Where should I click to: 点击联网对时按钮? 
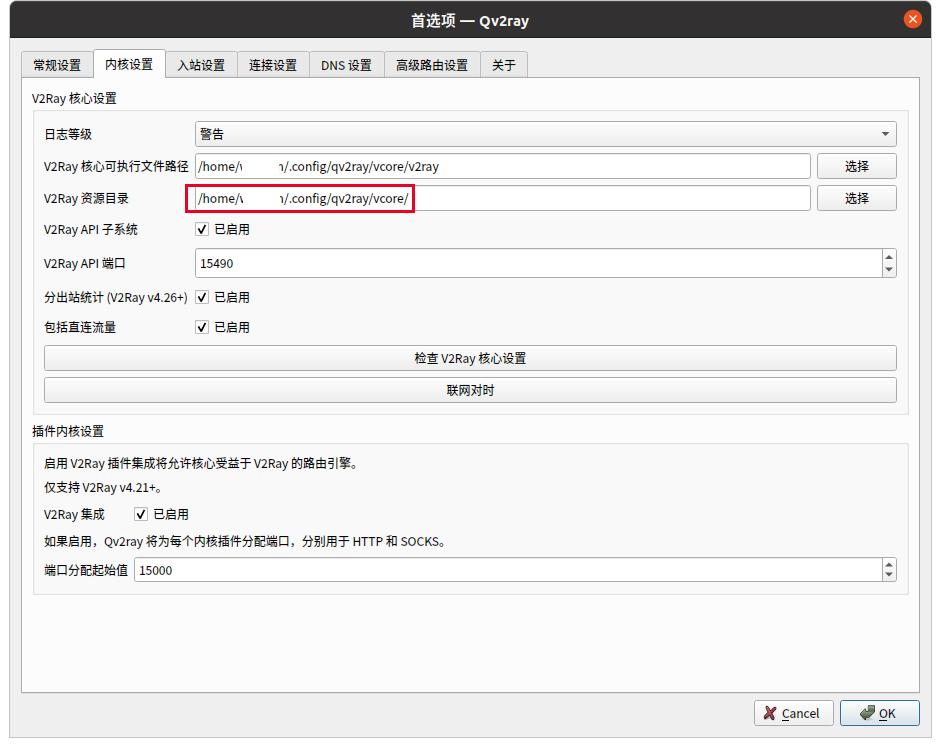point(470,390)
